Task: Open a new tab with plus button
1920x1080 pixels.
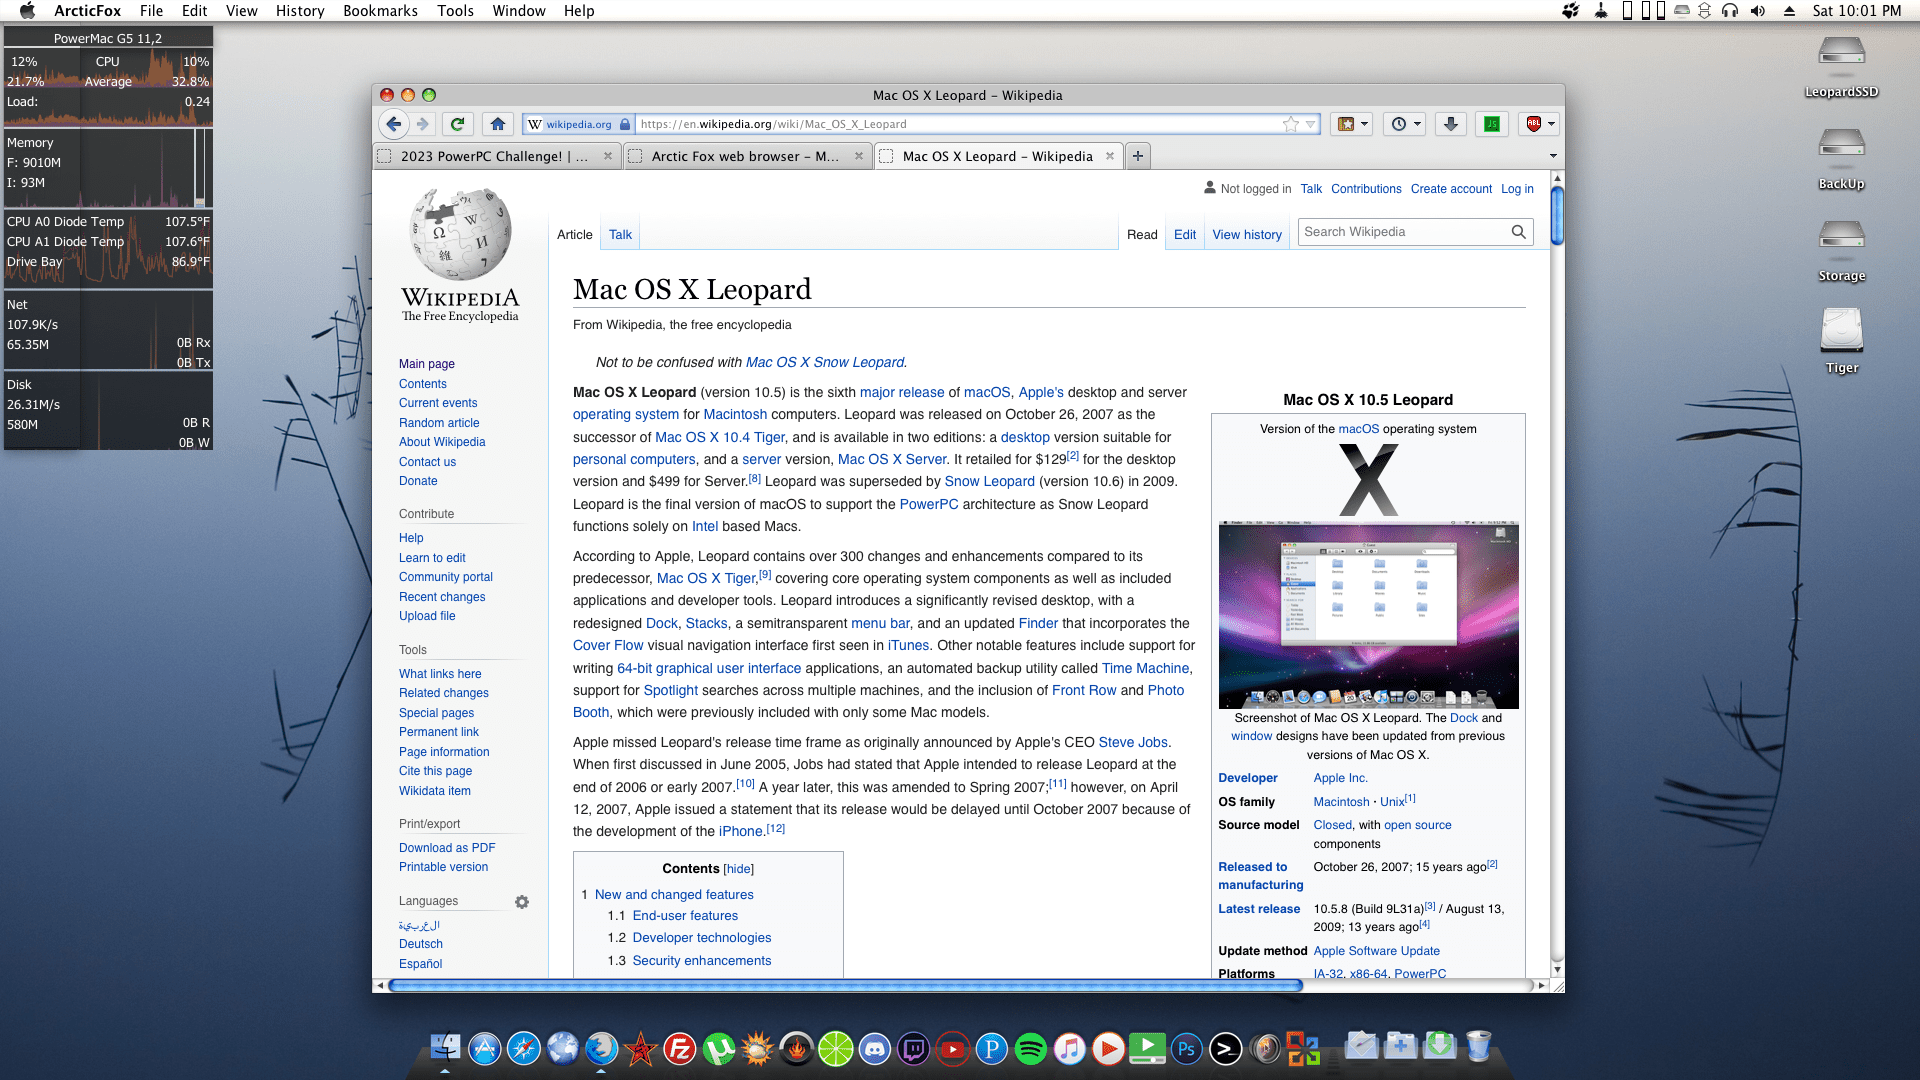Action: [x=1137, y=156]
